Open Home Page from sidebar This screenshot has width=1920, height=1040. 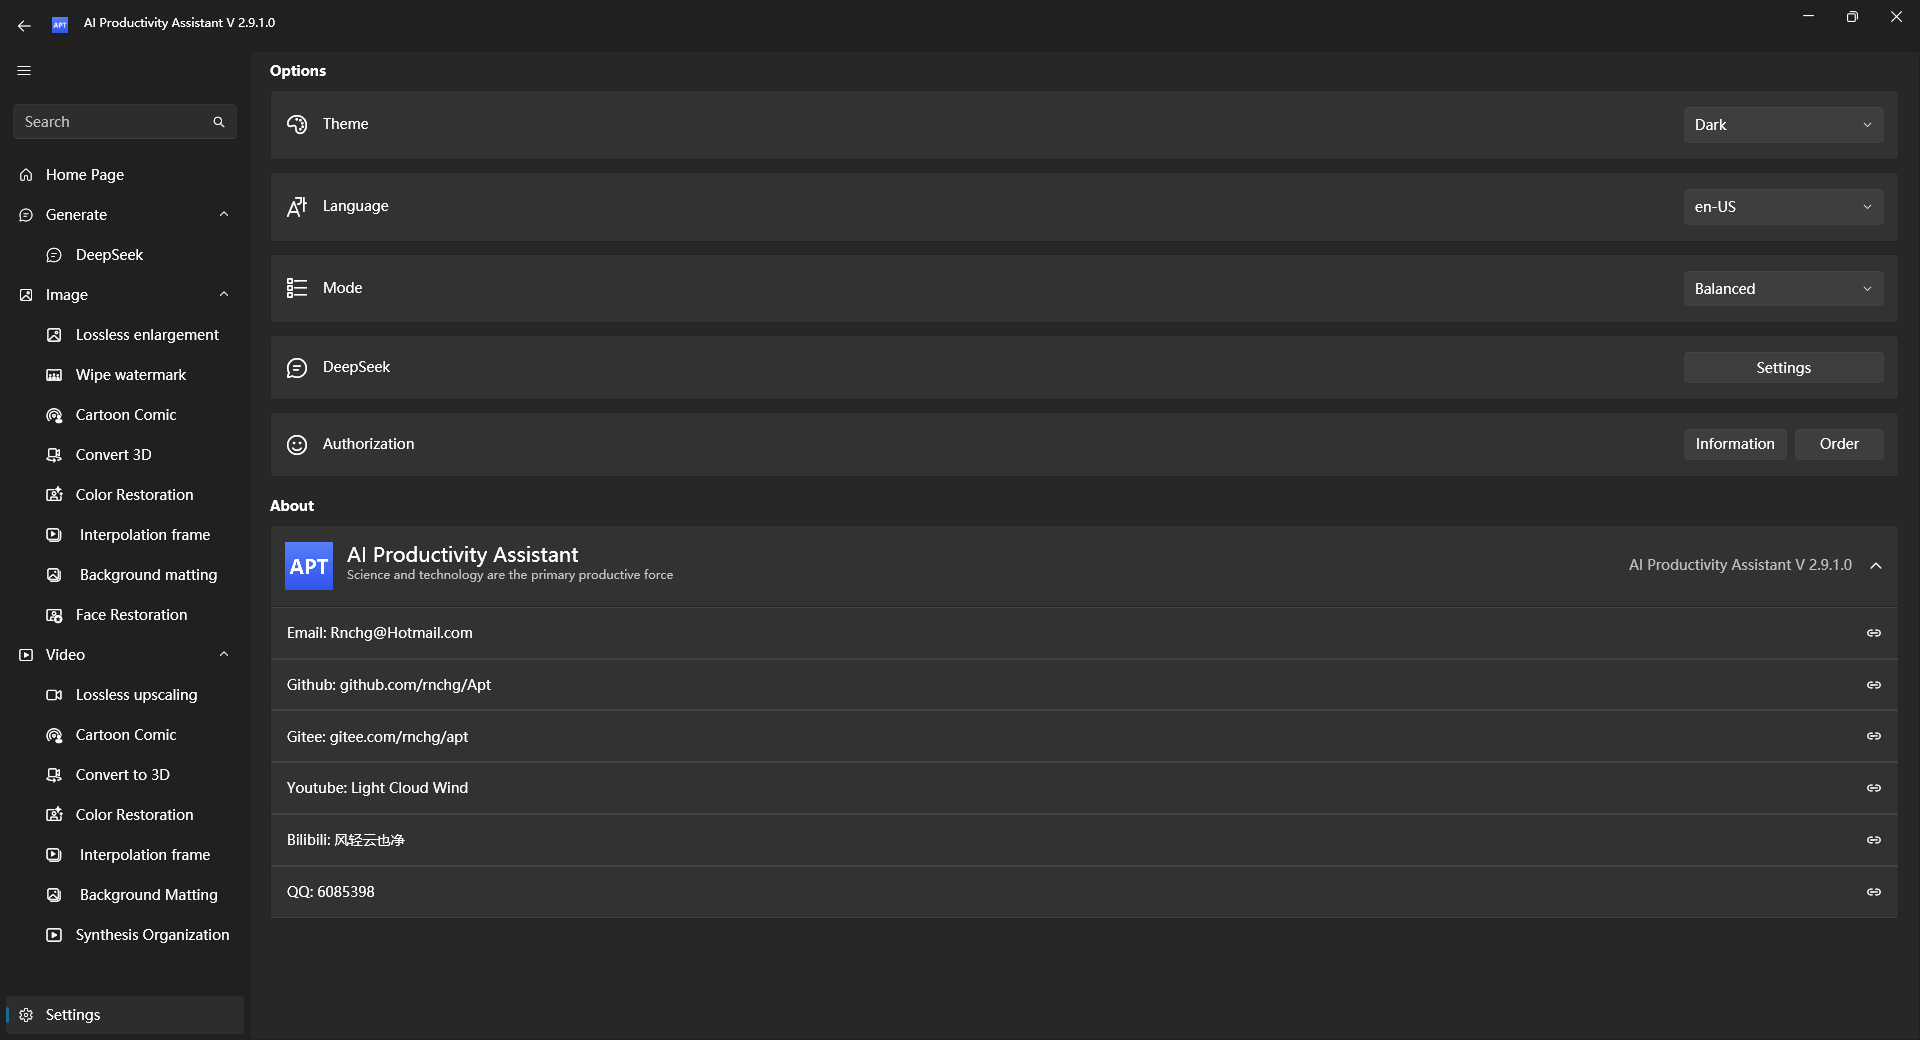pyautogui.click(x=125, y=175)
